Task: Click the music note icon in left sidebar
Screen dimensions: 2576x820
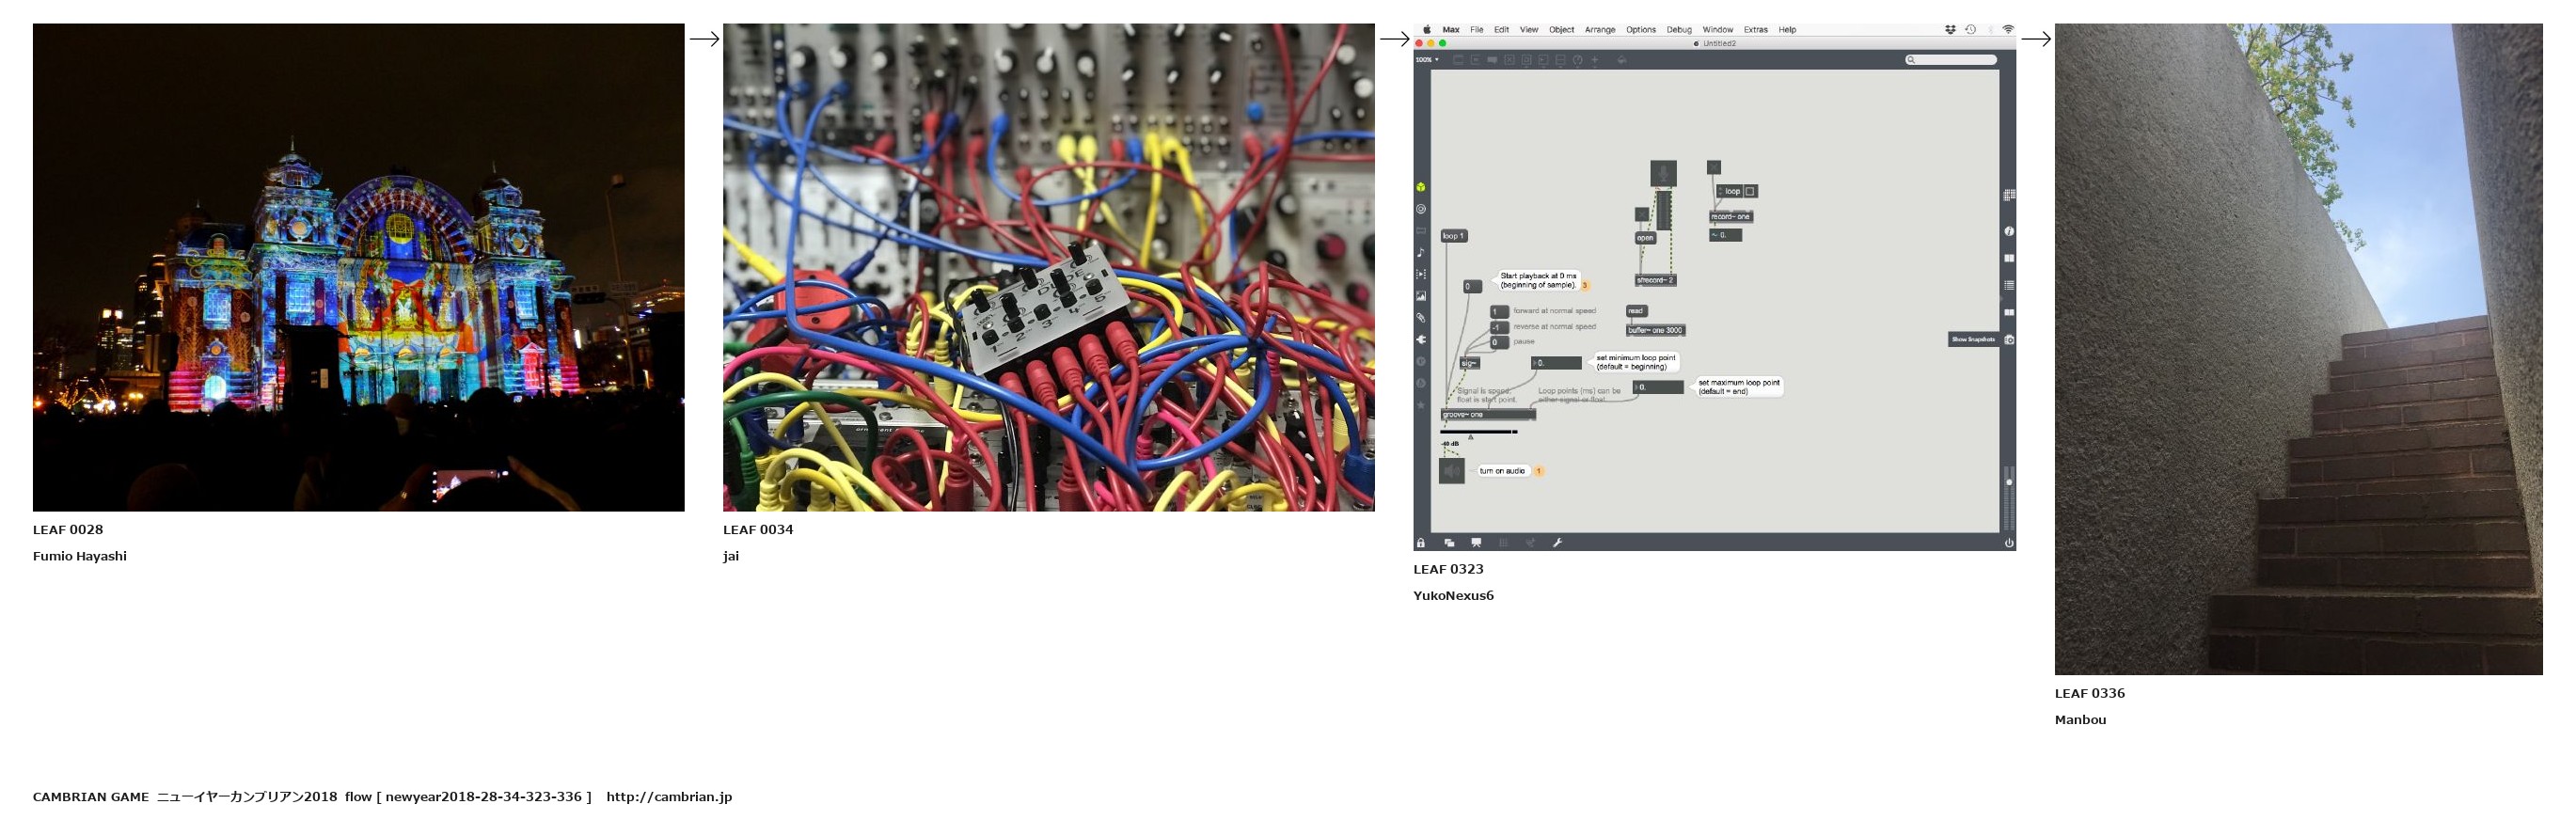Action: pyautogui.click(x=1420, y=253)
